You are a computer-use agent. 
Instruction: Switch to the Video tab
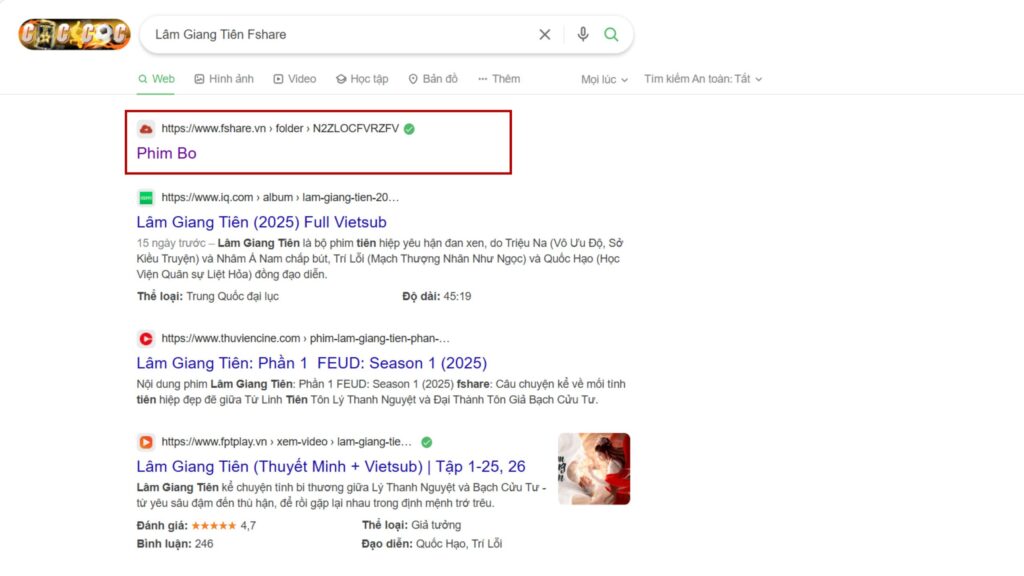click(x=295, y=79)
